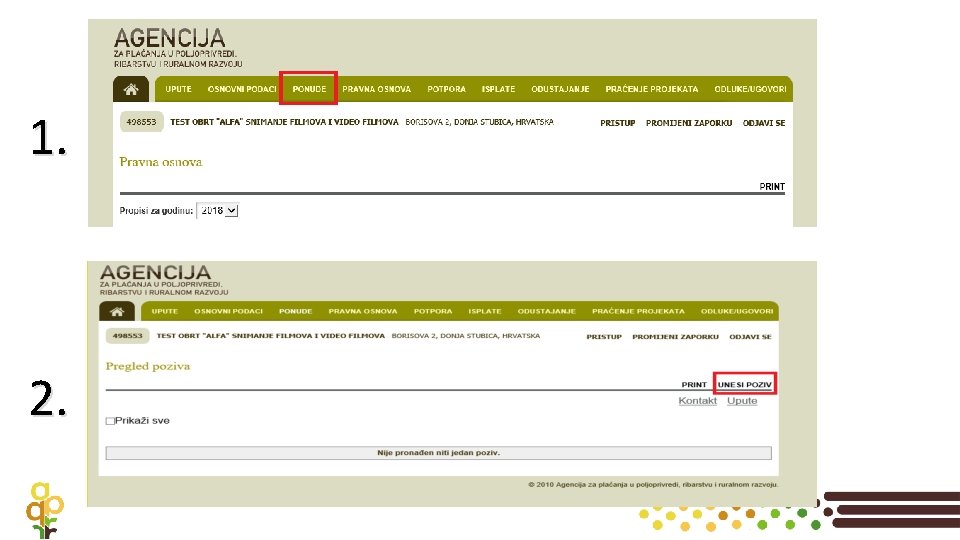Open ODLUKE/UGOVORI in the second screenshot

737,312
